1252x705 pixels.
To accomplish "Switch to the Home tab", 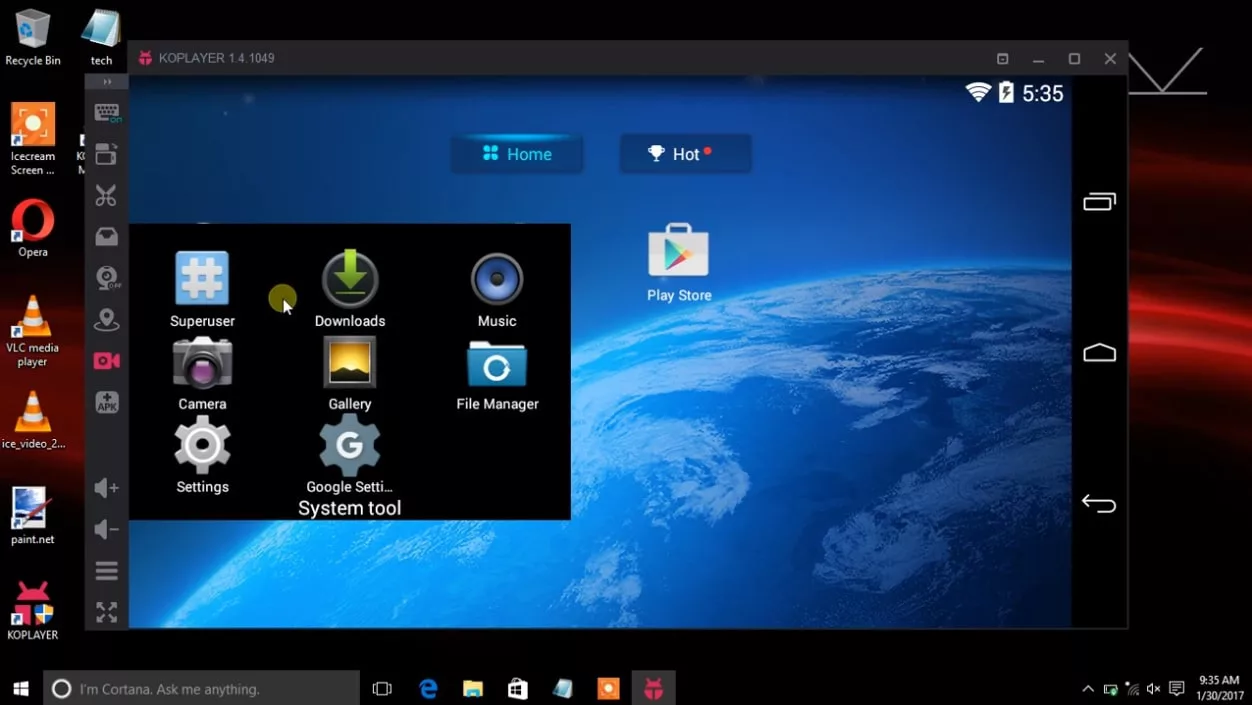I will tap(517, 154).
